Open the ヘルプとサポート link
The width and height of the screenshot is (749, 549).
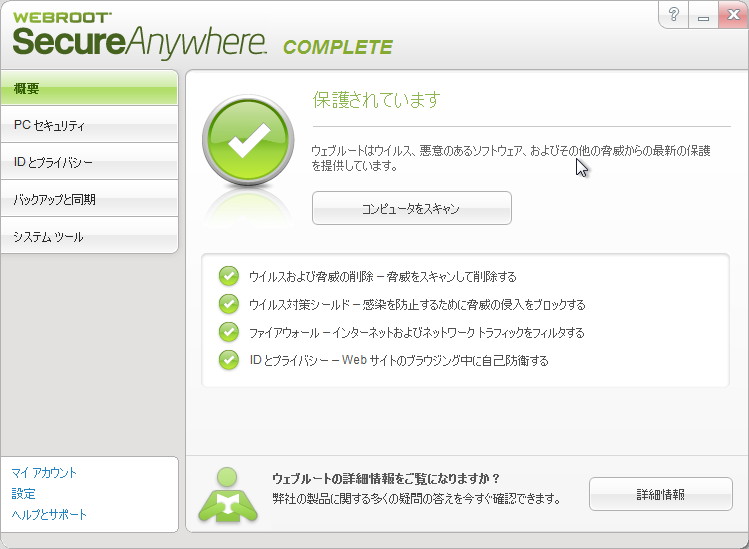click(x=49, y=515)
